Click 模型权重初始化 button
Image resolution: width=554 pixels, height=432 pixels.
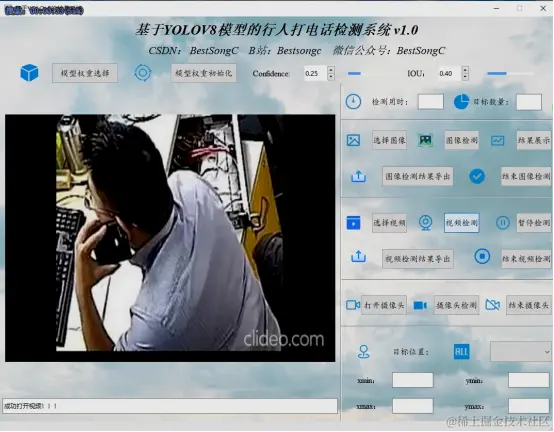(x=204, y=73)
